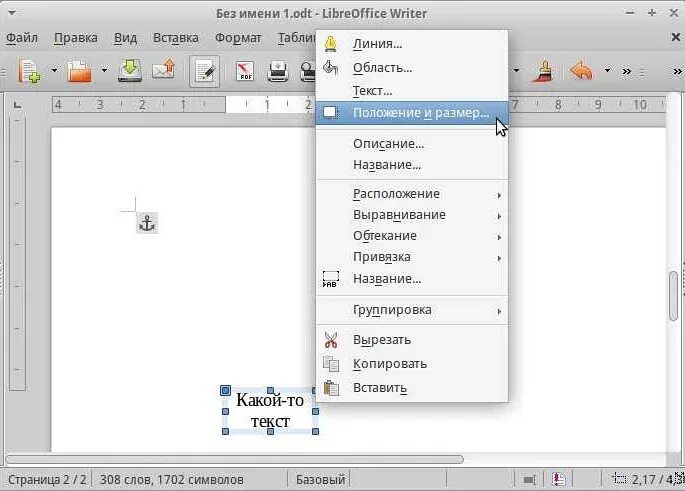The image size is (685, 491).
Task: Click the document modified icon in status bar
Action: click(558, 480)
